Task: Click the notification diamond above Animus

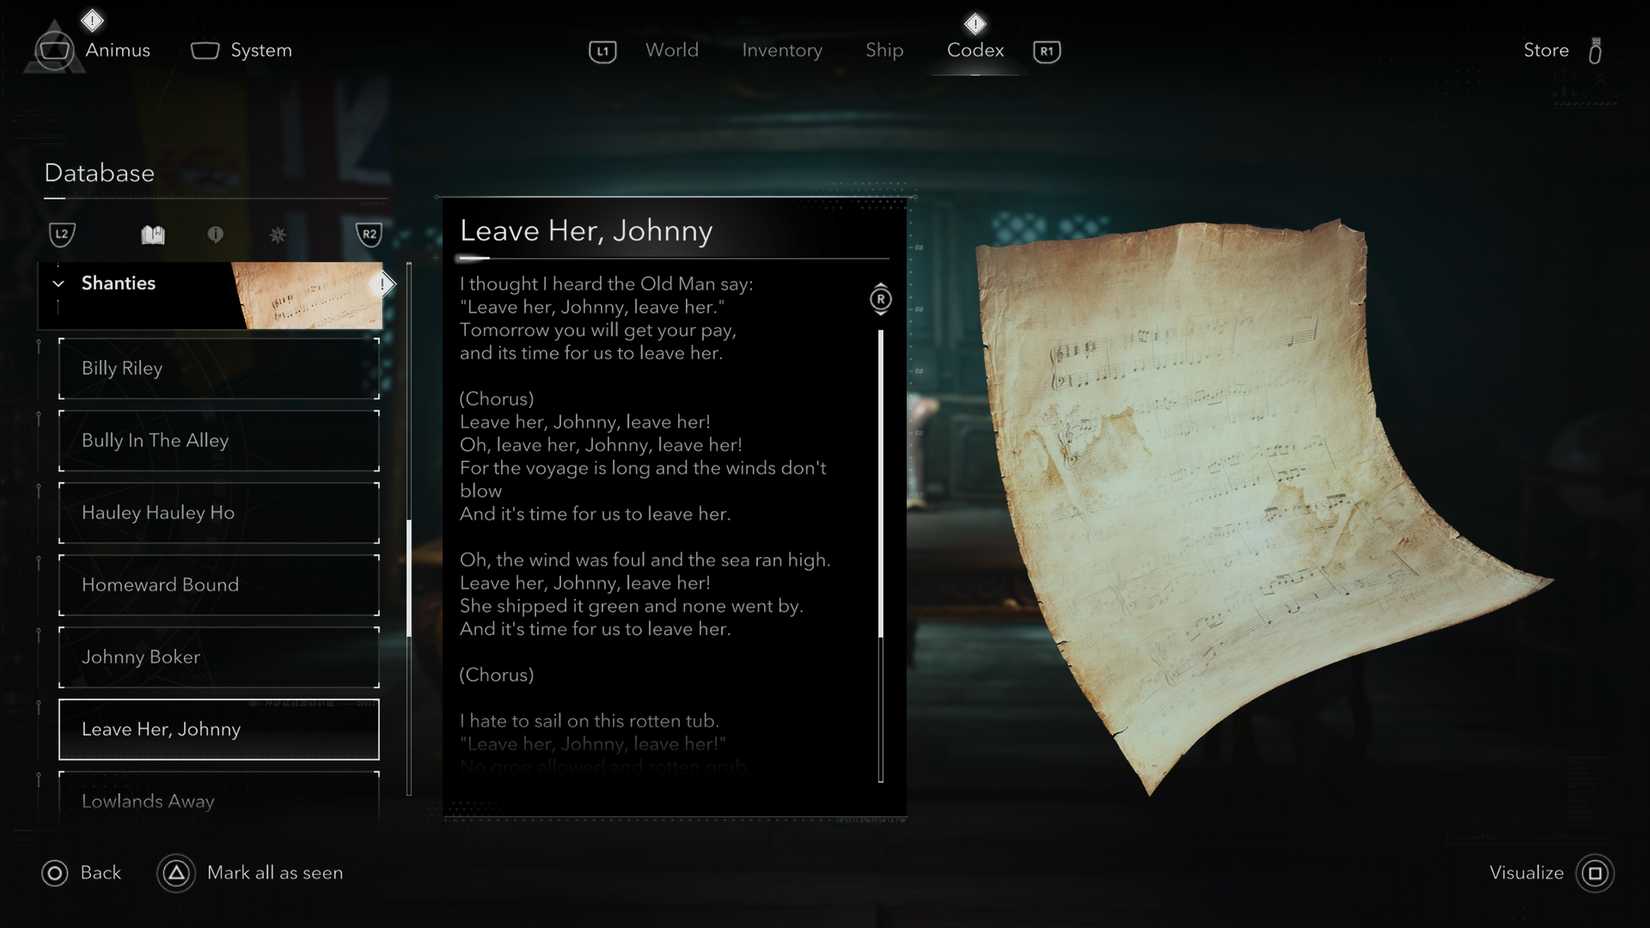Action: 92,20
